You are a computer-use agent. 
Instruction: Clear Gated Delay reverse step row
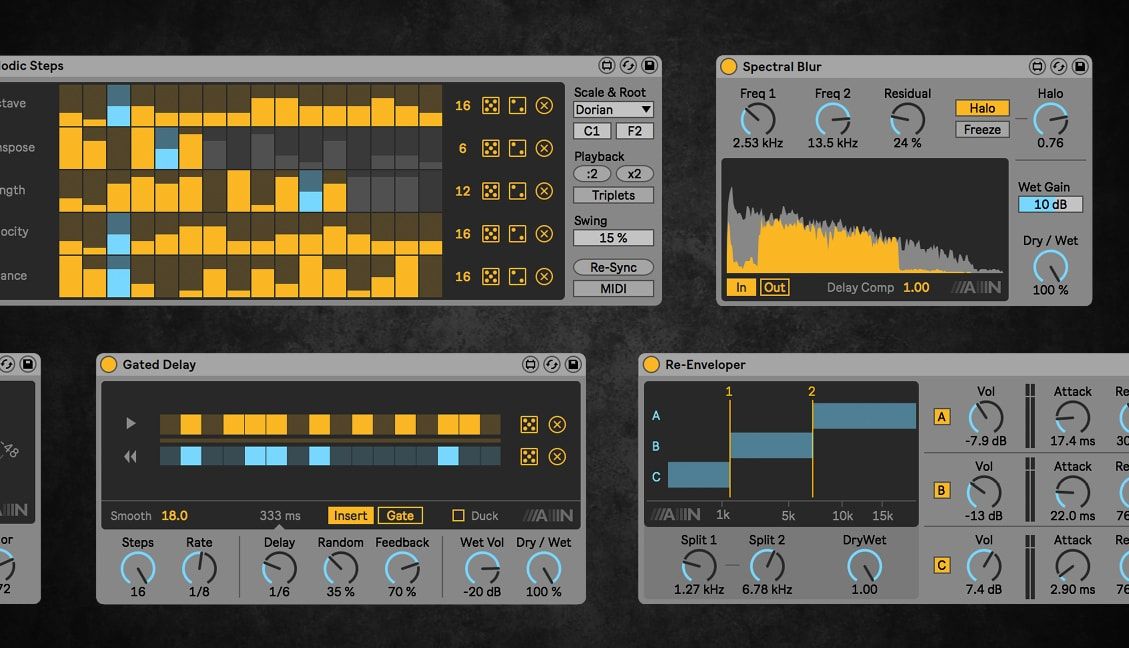pos(557,456)
